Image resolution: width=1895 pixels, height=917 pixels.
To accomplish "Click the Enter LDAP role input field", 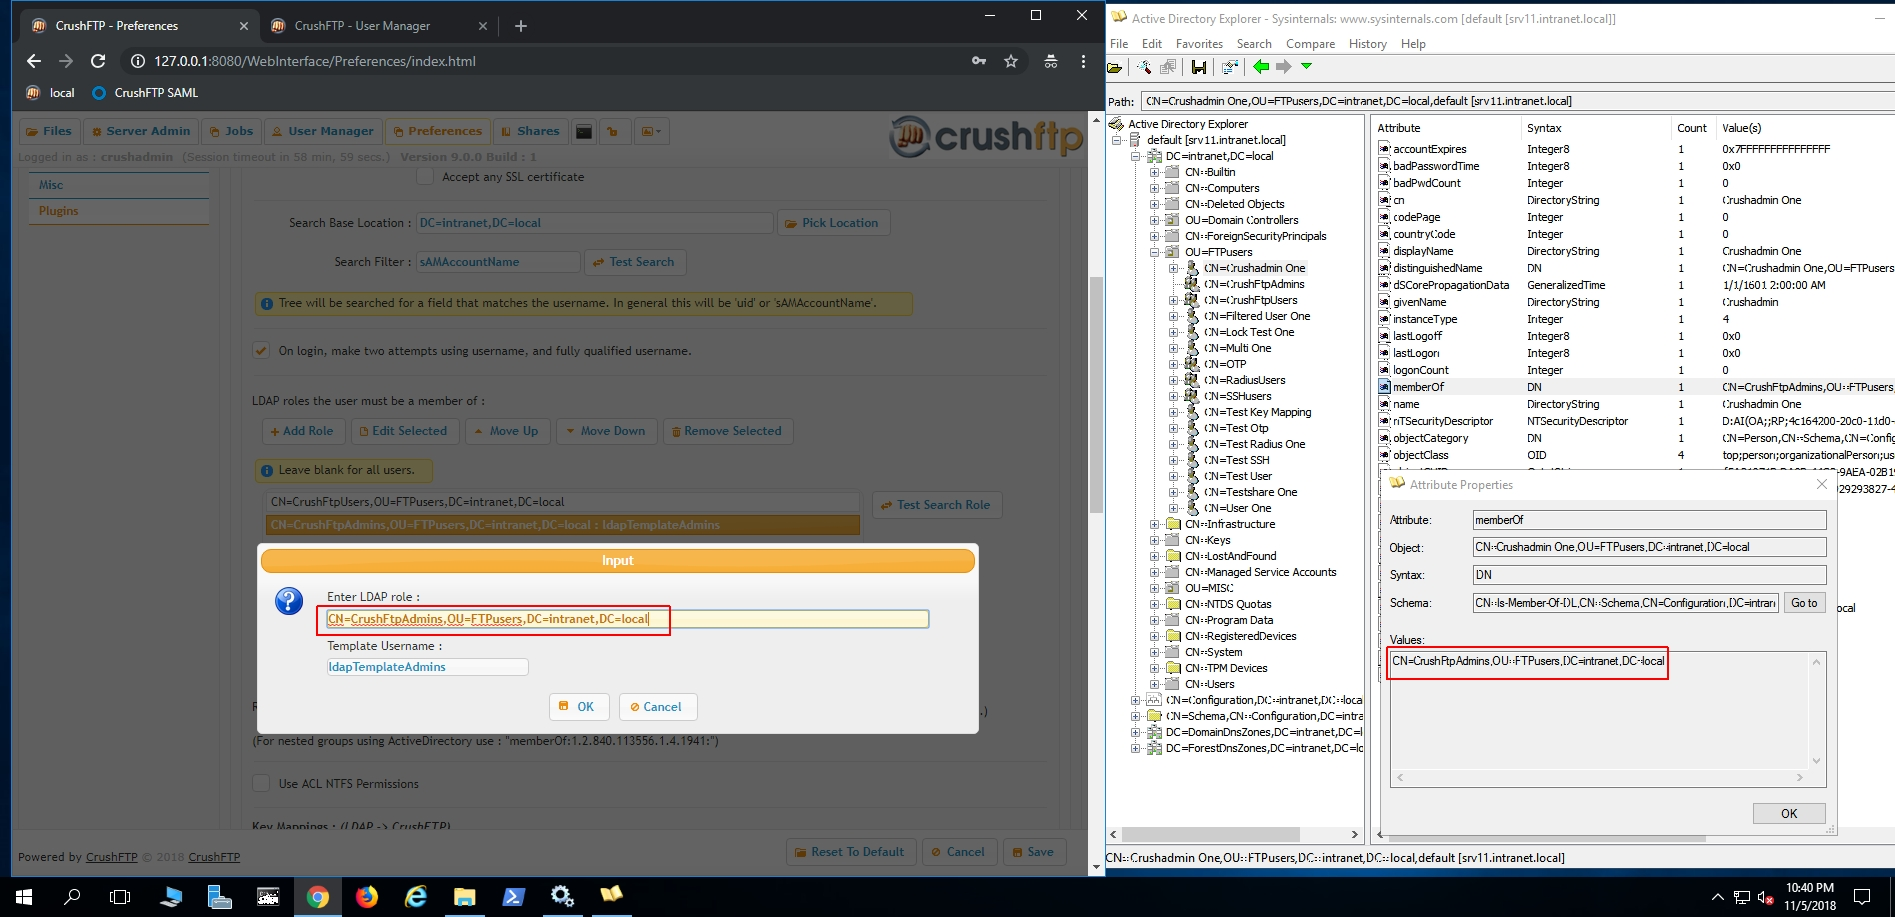I will coord(627,619).
